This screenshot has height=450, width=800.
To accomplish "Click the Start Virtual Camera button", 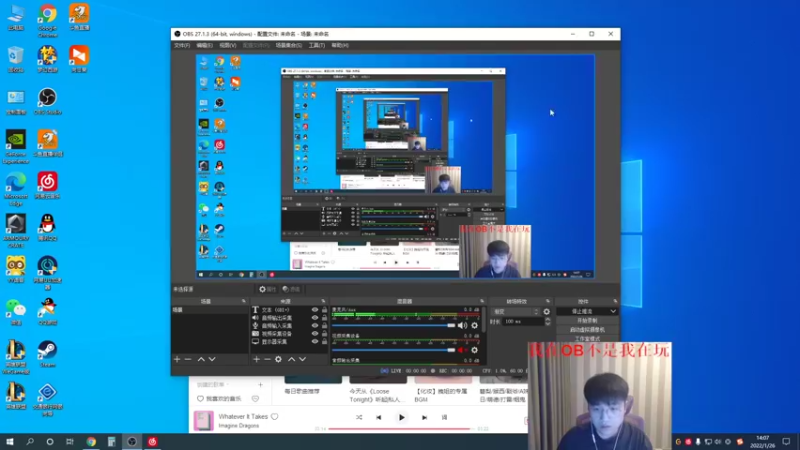I will (x=587, y=330).
